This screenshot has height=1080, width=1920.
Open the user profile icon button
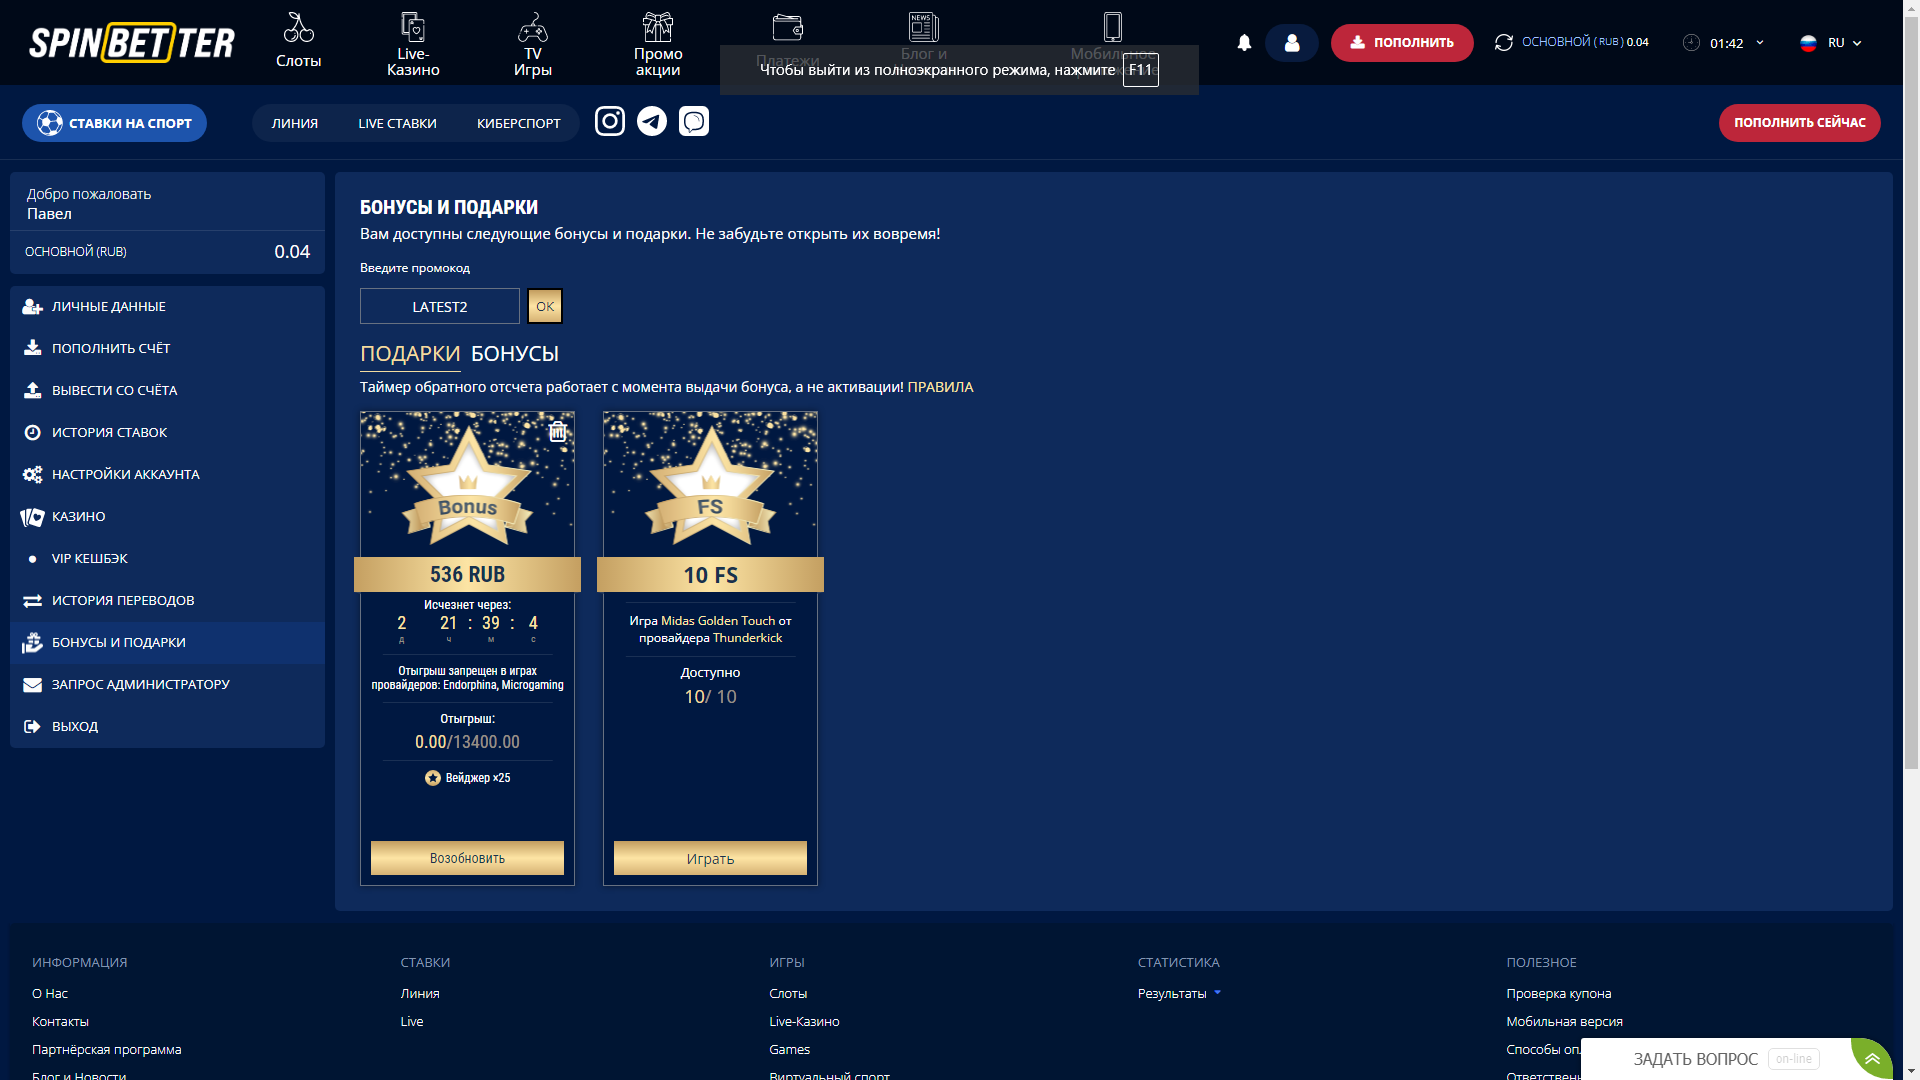tap(1292, 43)
